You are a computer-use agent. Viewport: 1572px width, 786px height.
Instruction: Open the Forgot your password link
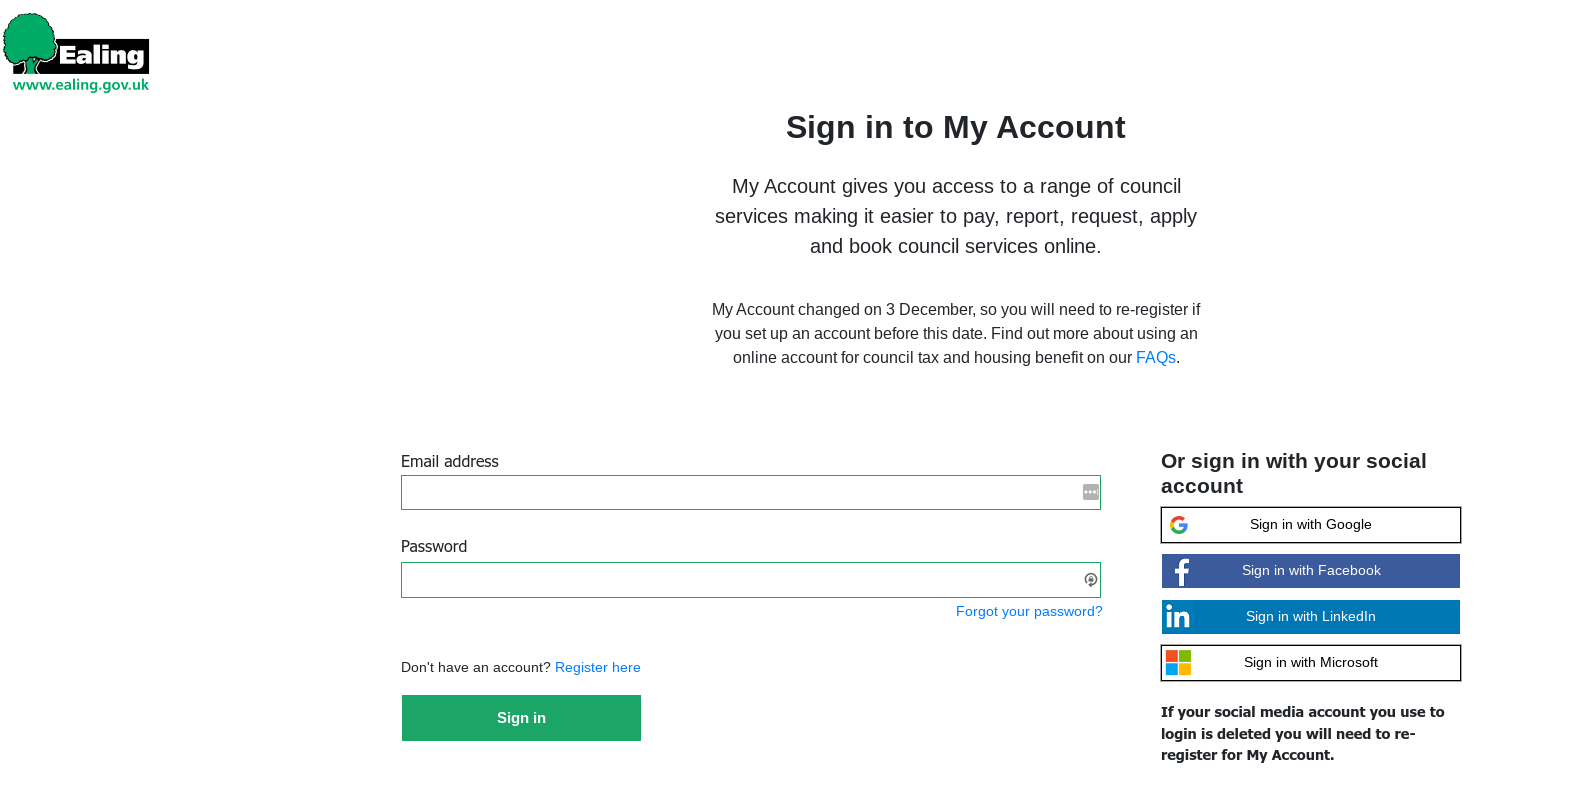click(x=1028, y=612)
